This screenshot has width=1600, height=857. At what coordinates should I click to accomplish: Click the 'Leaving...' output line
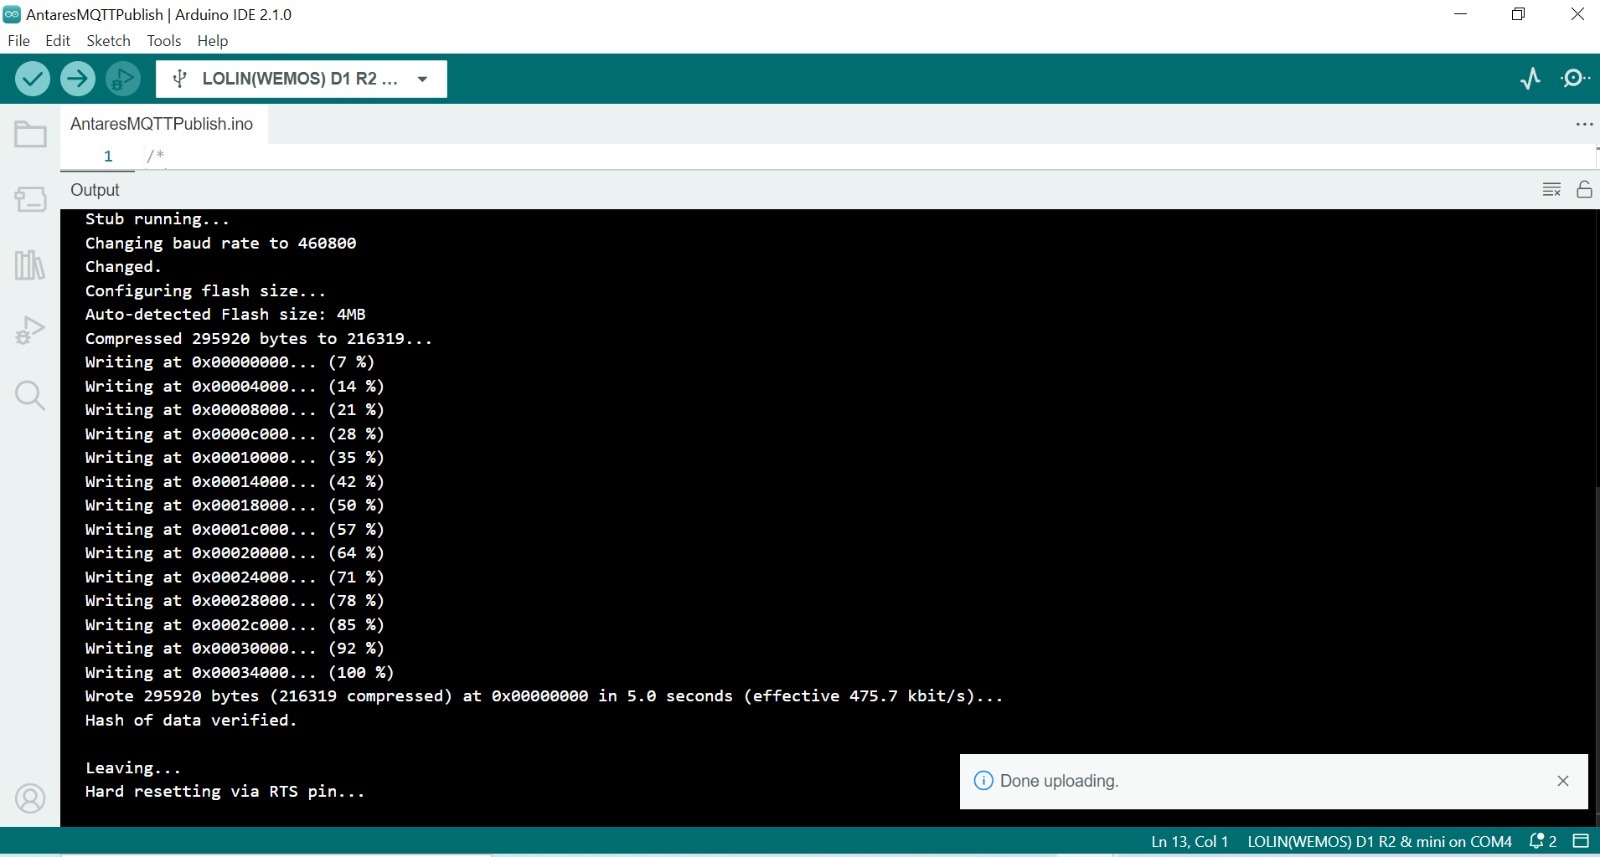(133, 768)
